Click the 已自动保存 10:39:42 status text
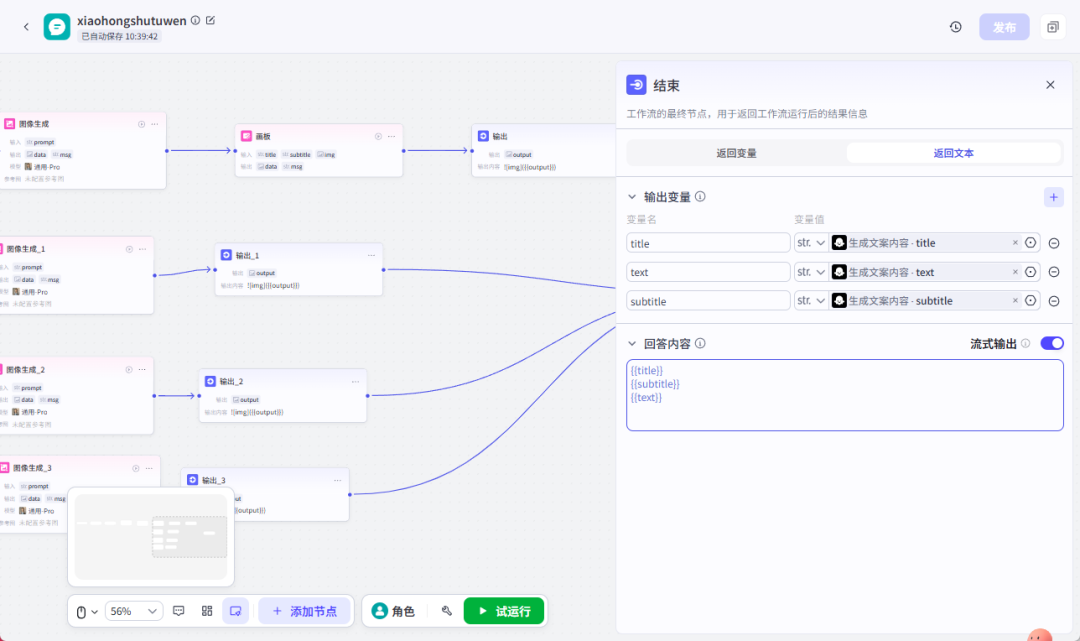The height and width of the screenshot is (641, 1080). [119, 36]
